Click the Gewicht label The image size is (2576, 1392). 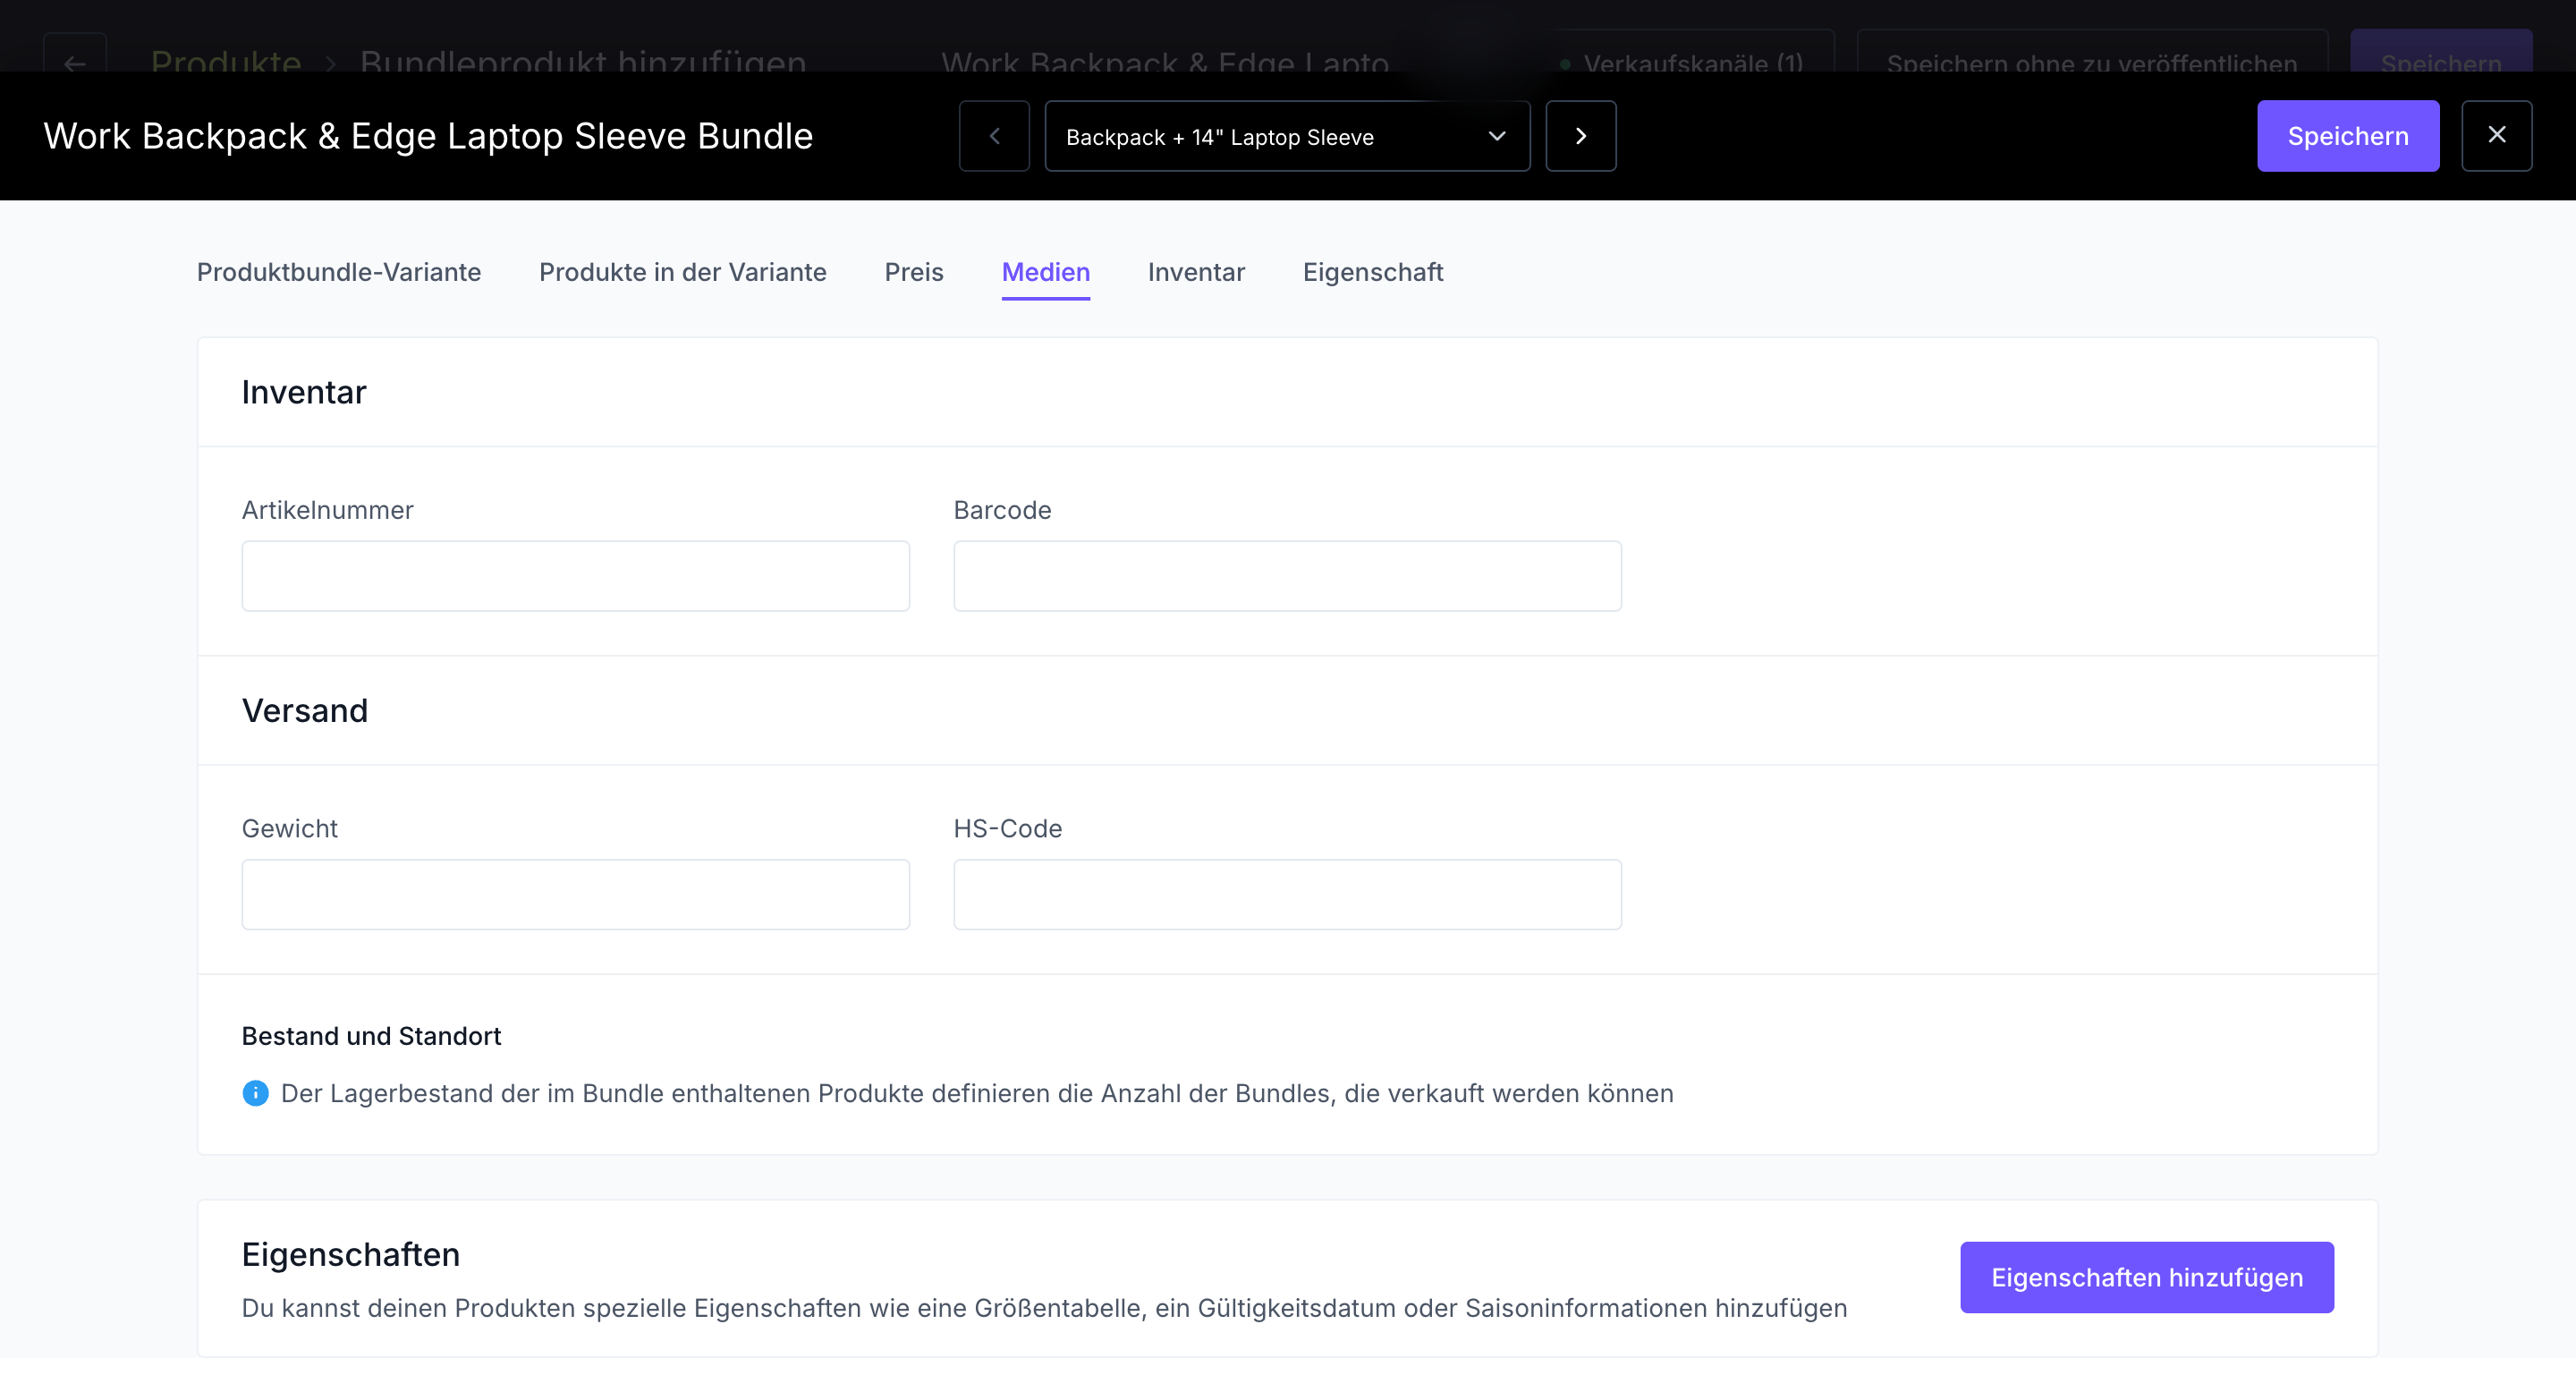289,828
